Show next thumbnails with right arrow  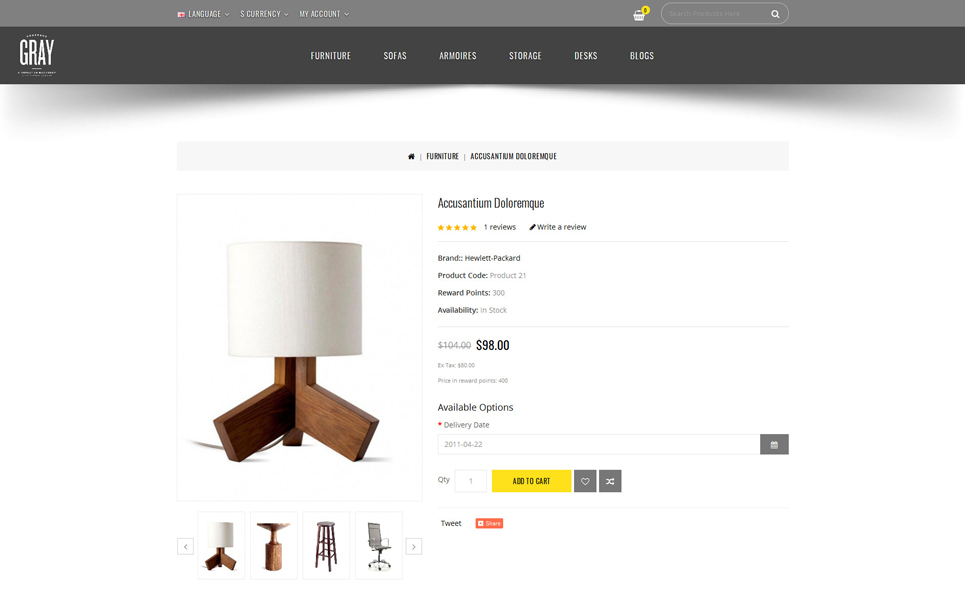[414, 546]
